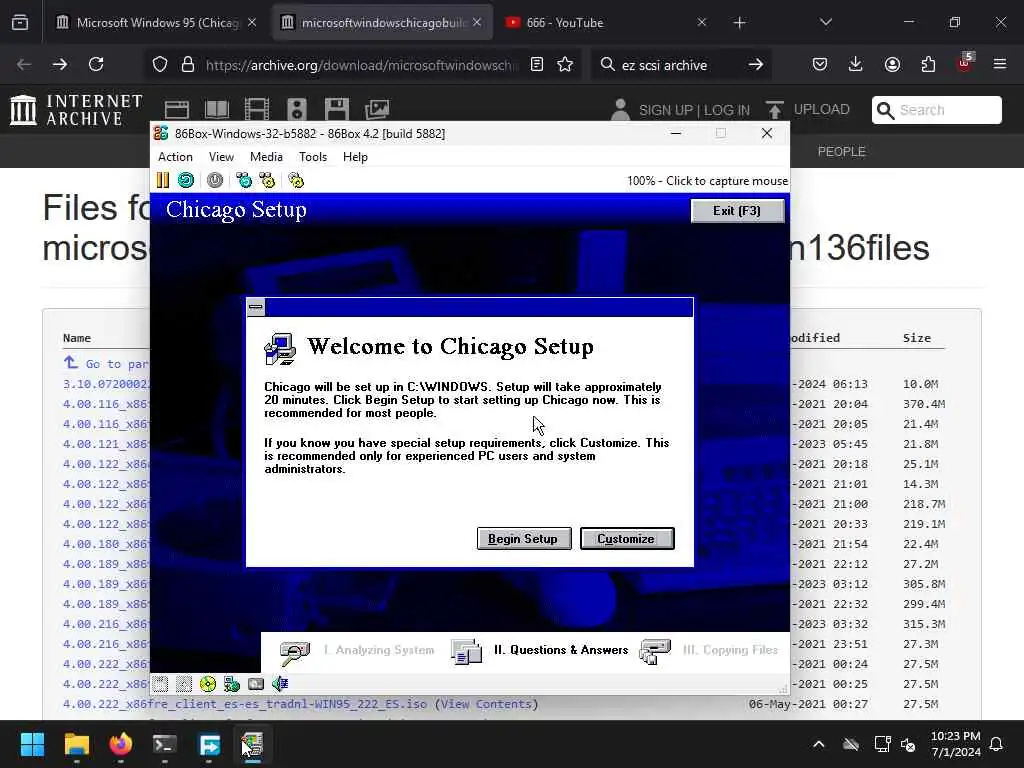Click the ACPI shutdown power icon
The width and height of the screenshot is (1024, 768).
215,180
